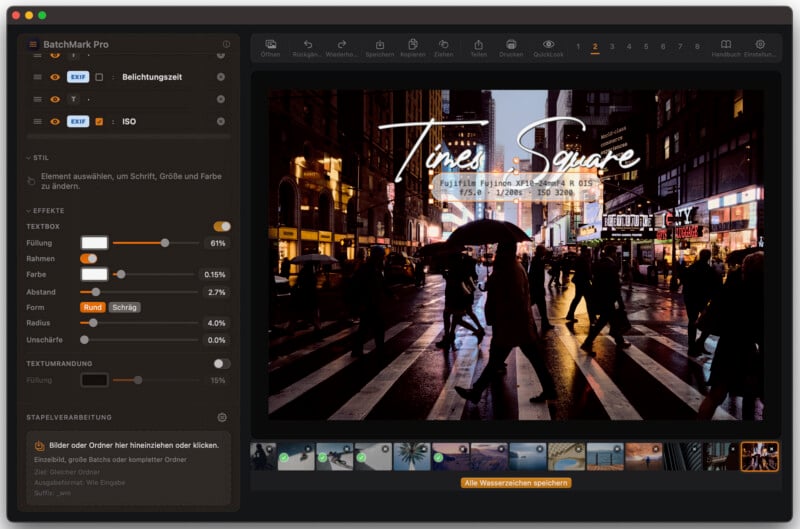Open Stapelverarbeitung settings gear
The width and height of the screenshot is (800, 529).
coord(222,417)
